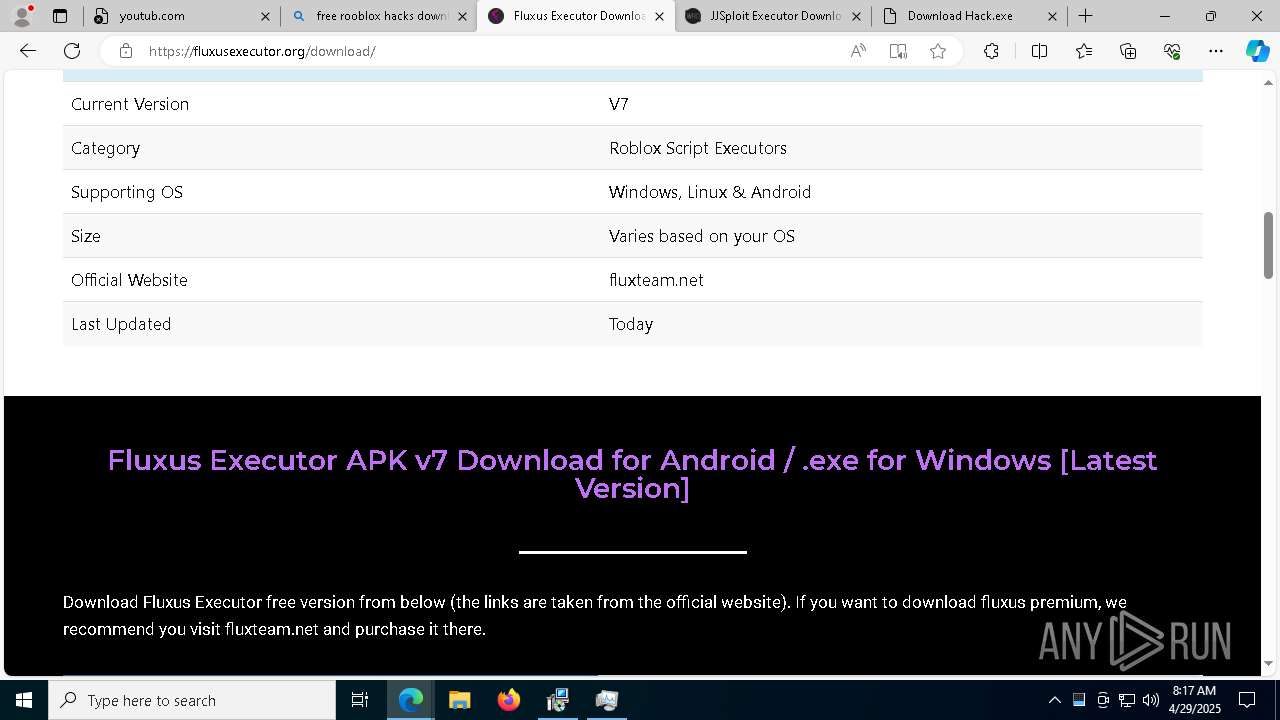Close the Download Hack.exe tab

click(1053, 16)
